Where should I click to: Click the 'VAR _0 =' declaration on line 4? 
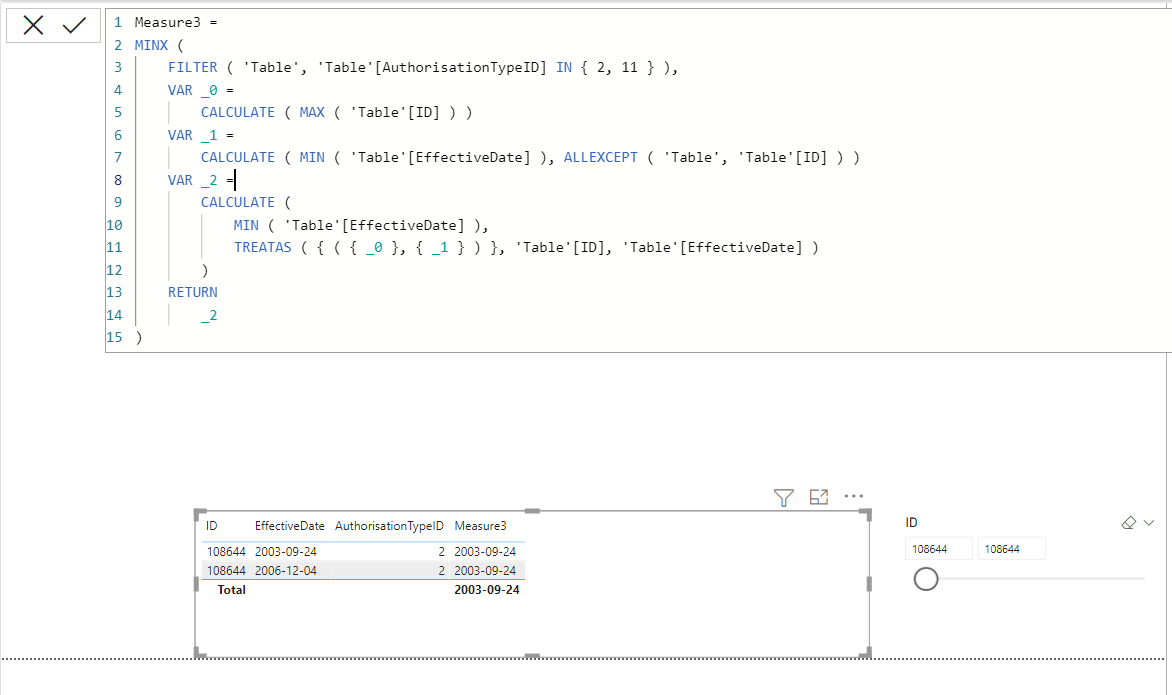click(200, 90)
